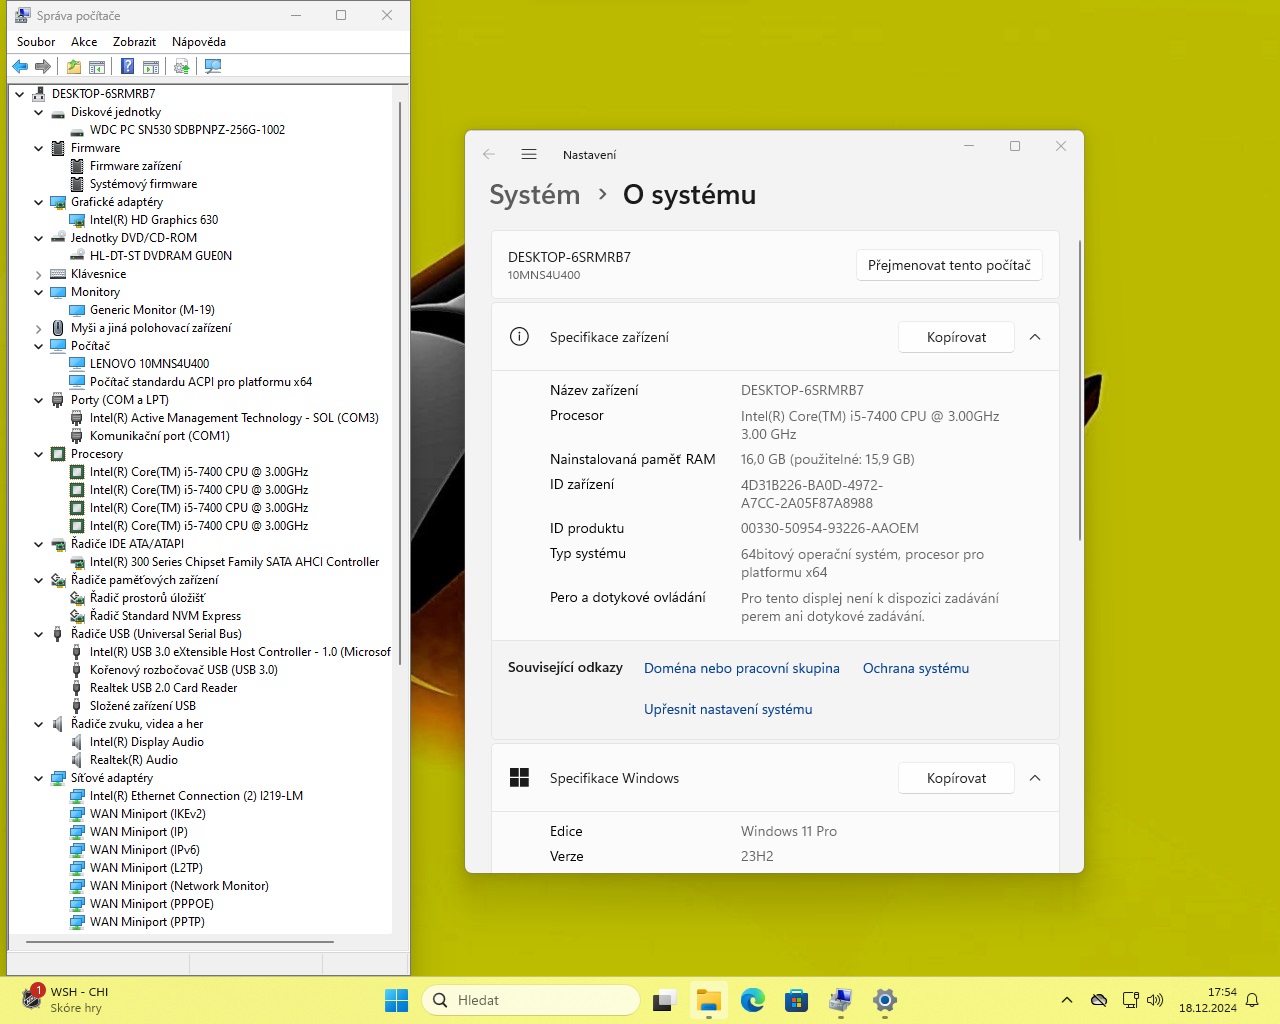Click Kopírovat next to Specifikace Windows
The image size is (1280, 1024).
pyautogui.click(x=956, y=778)
